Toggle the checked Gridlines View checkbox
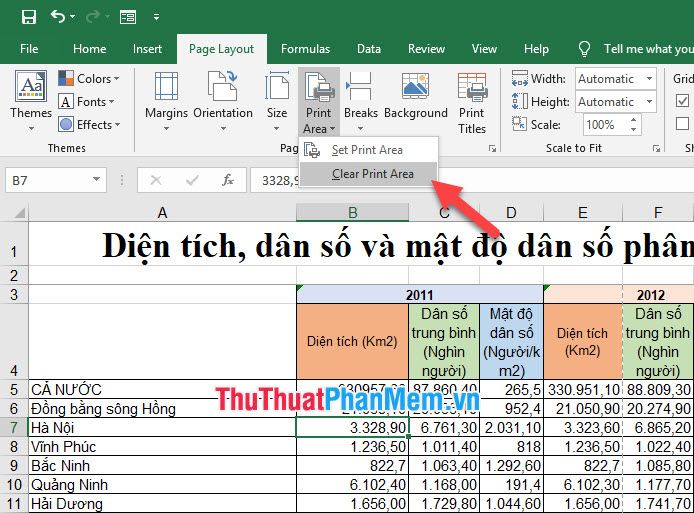The height and width of the screenshot is (513, 694). [x=683, y=100]
